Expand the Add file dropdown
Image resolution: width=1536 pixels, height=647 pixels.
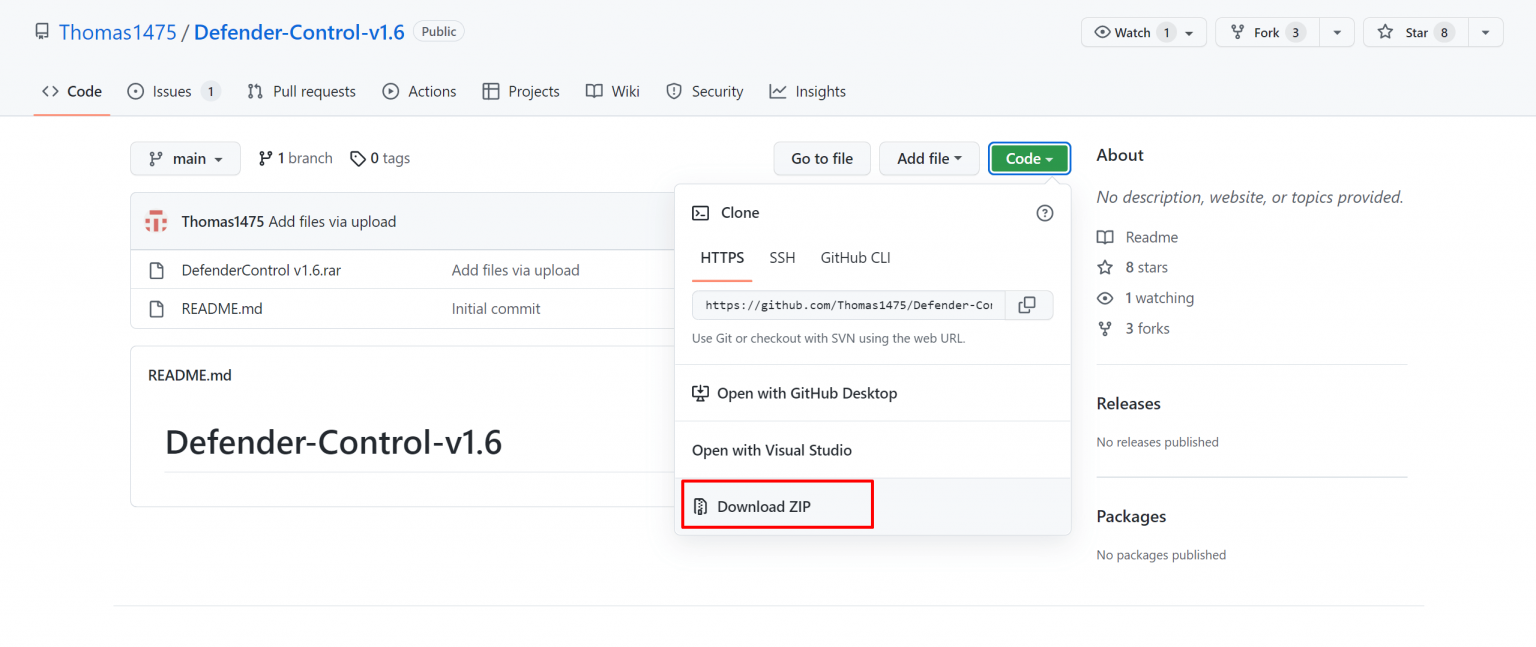pos(929,158)
